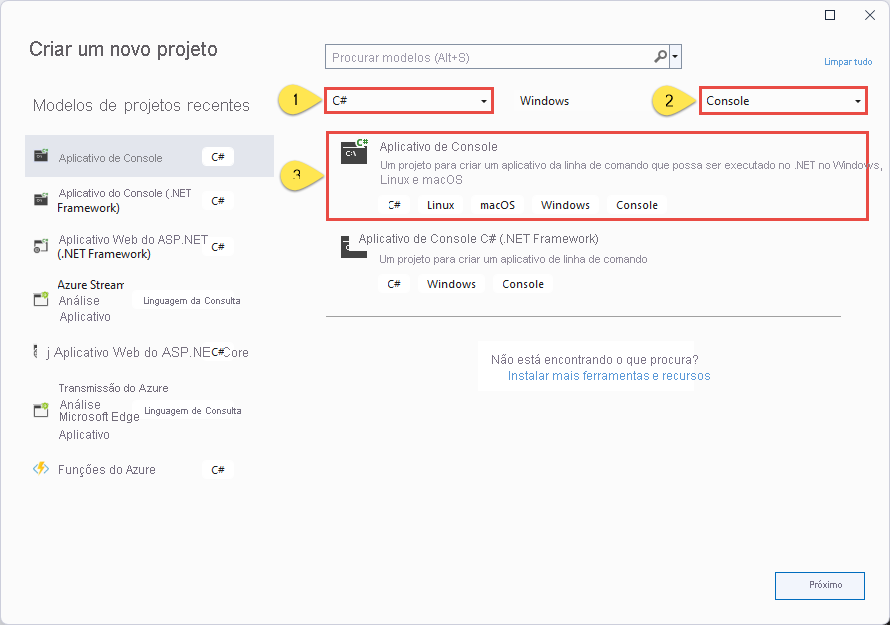Click the Próximo button
Viewport: 890px width, 625px height.
tap(819, 586)
